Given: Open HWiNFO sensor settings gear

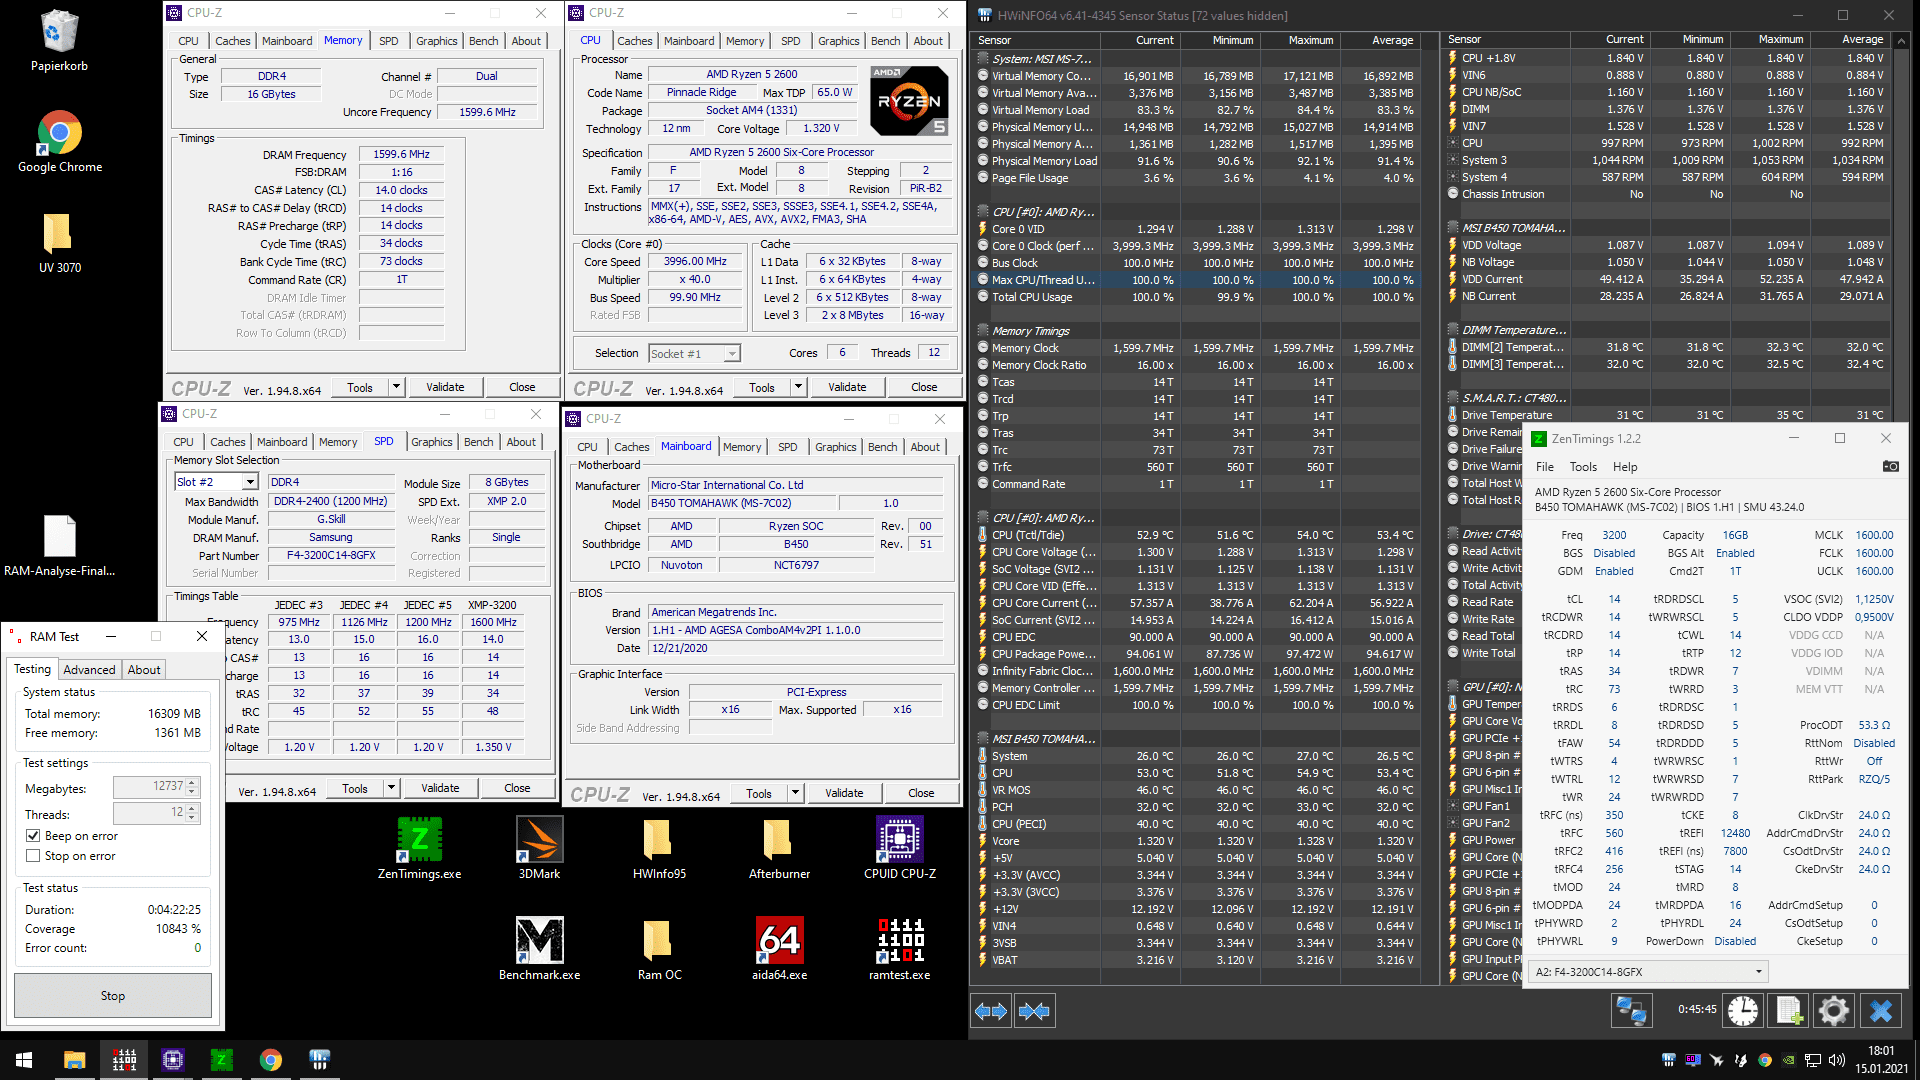Looking at the screenshot, I should pos(1833,1011).
